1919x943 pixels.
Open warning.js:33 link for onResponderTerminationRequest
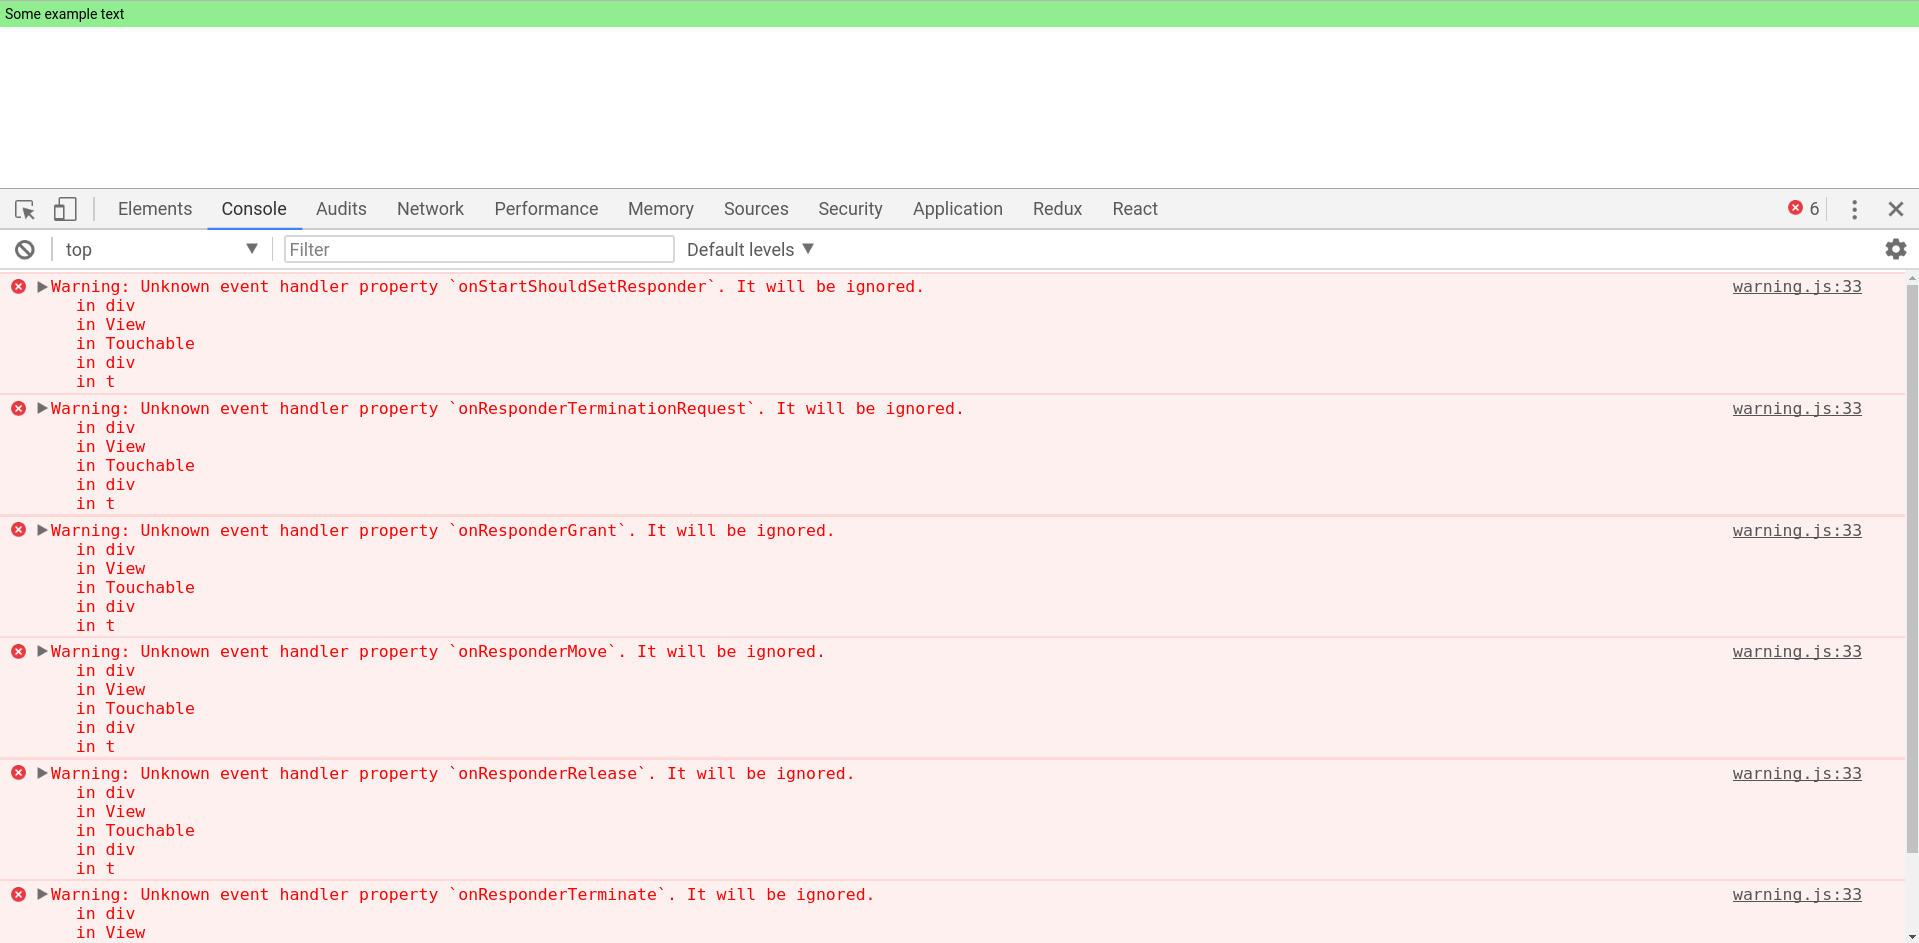tap(1797, 409)
